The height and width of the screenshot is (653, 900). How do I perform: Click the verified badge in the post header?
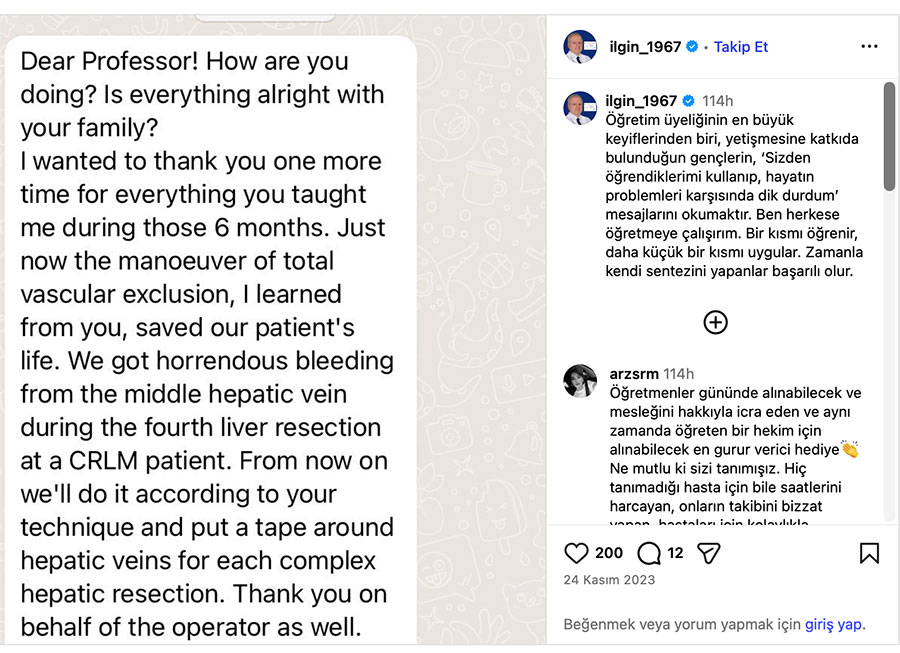[x=692, y=47]
